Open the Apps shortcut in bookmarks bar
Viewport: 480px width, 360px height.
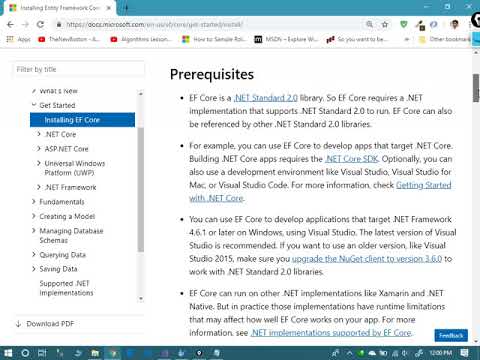click(x=19, y=39)
